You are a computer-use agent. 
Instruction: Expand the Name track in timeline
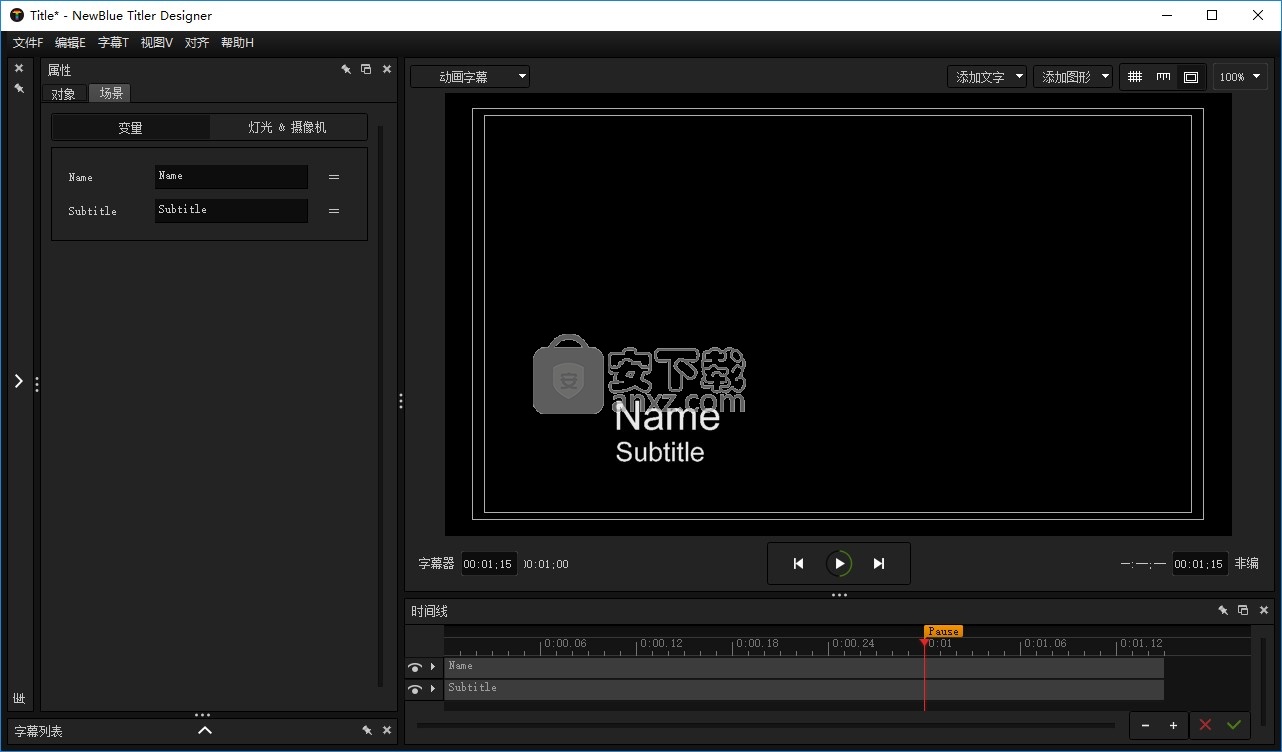pos(433,667)
